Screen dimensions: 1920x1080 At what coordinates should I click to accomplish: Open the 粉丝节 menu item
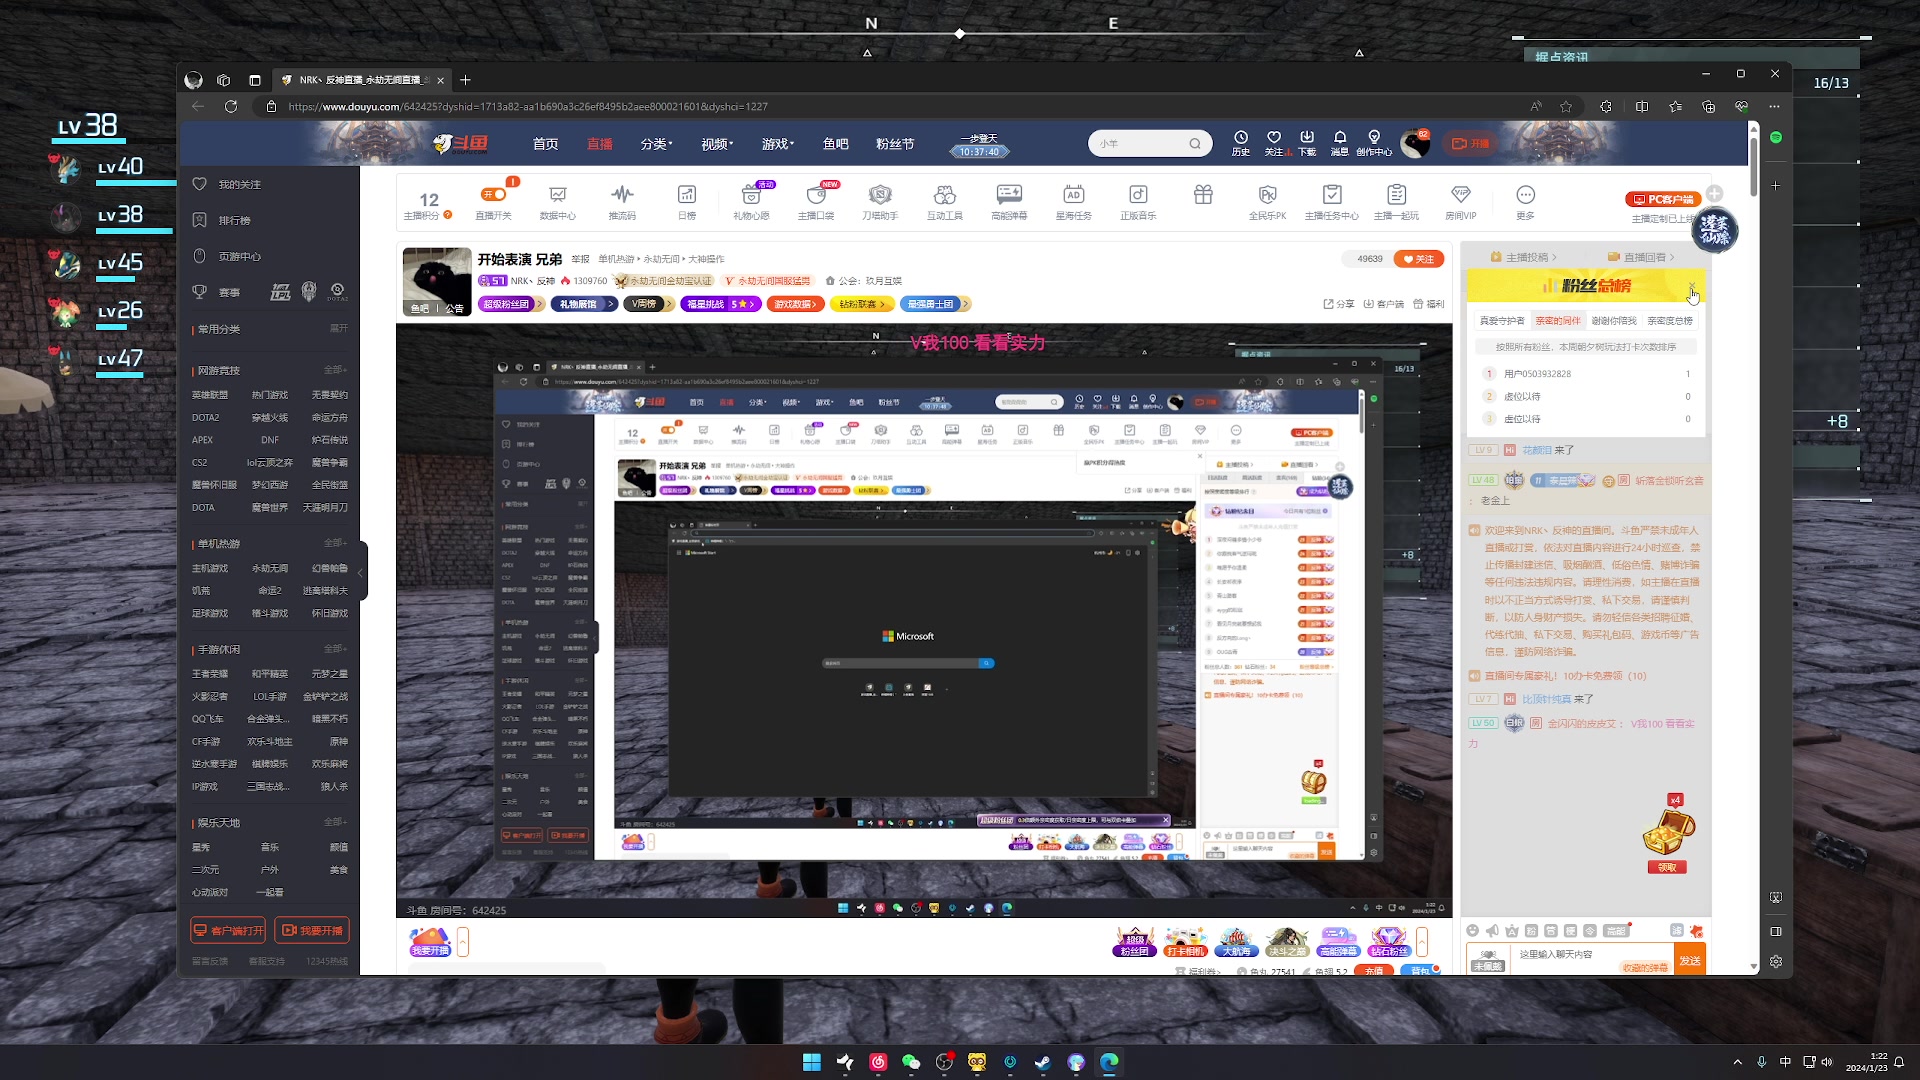(x=895, y=144)
